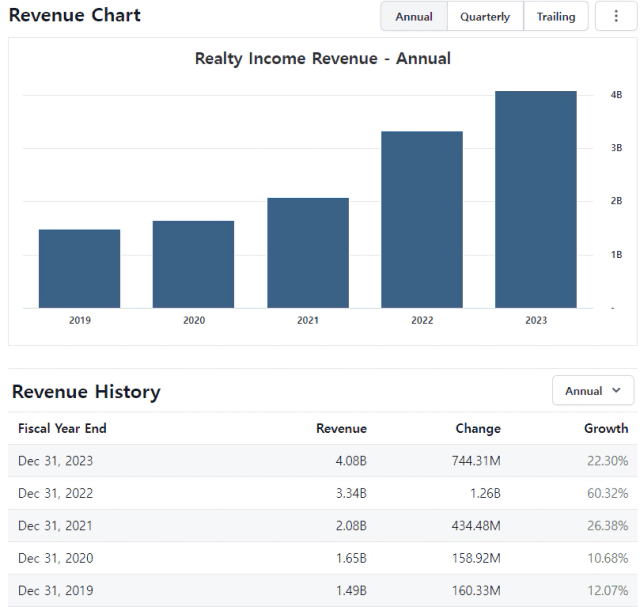Click the 60.32% growth value
Viewport: 640px width, 607px height.
point(608,493)
